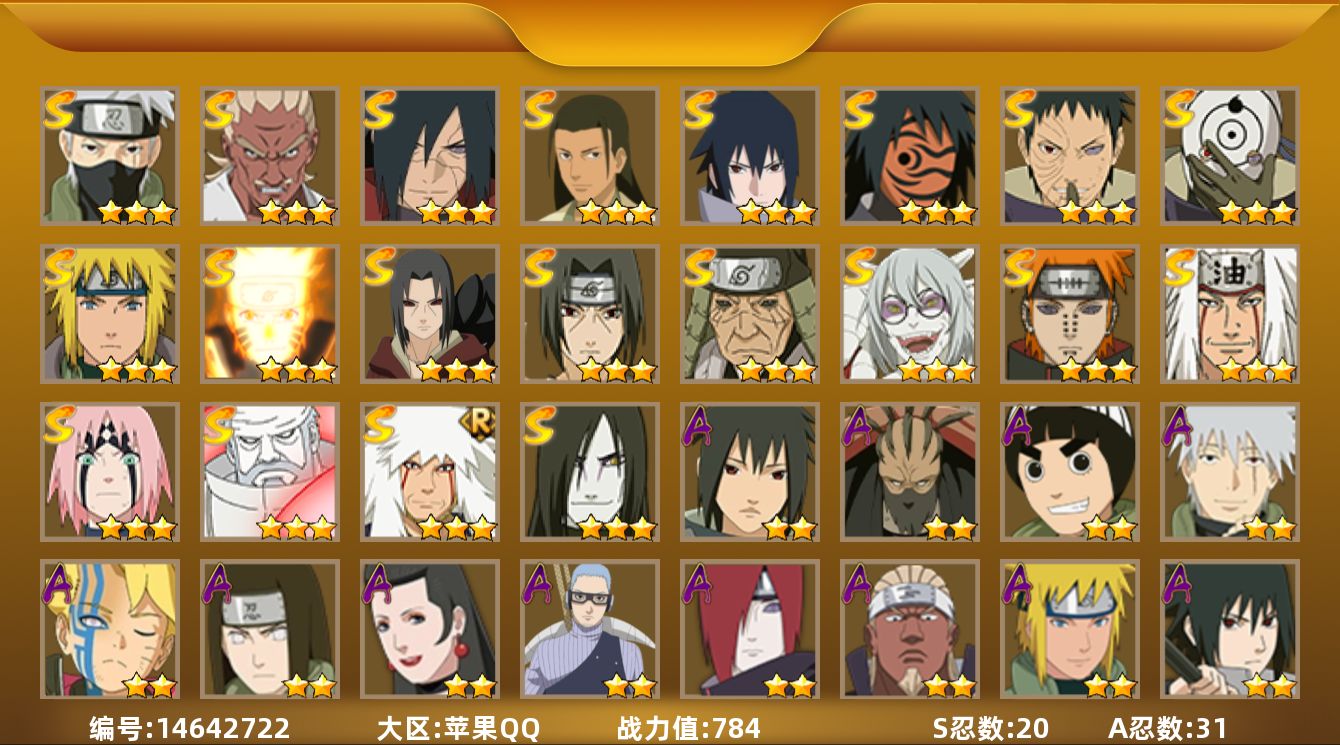Click the white ringed-mask character portrait

1230,156
